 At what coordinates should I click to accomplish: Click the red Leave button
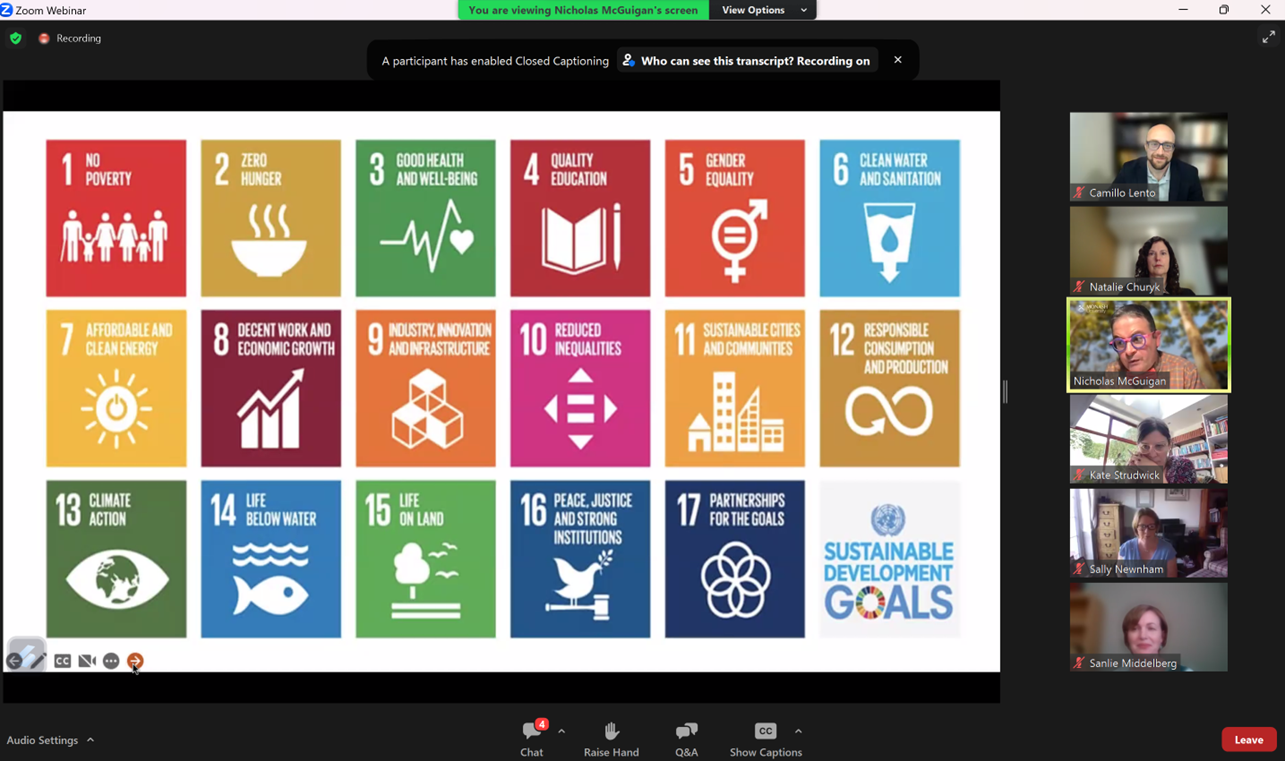pyautogui.click(x=1248, y=739)
